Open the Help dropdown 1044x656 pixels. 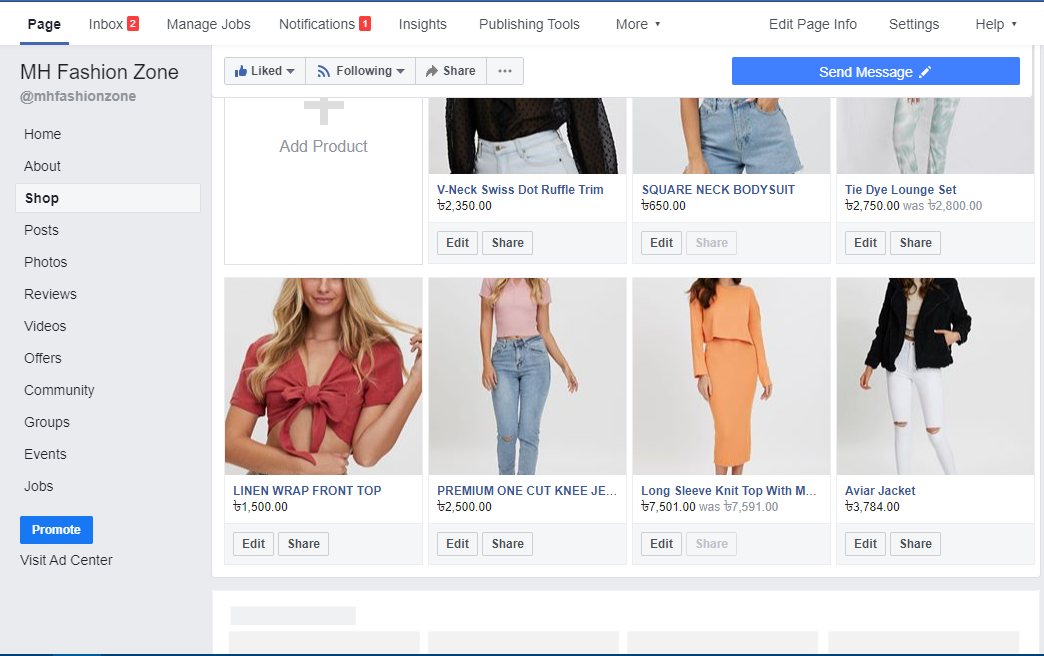(996, 24)
